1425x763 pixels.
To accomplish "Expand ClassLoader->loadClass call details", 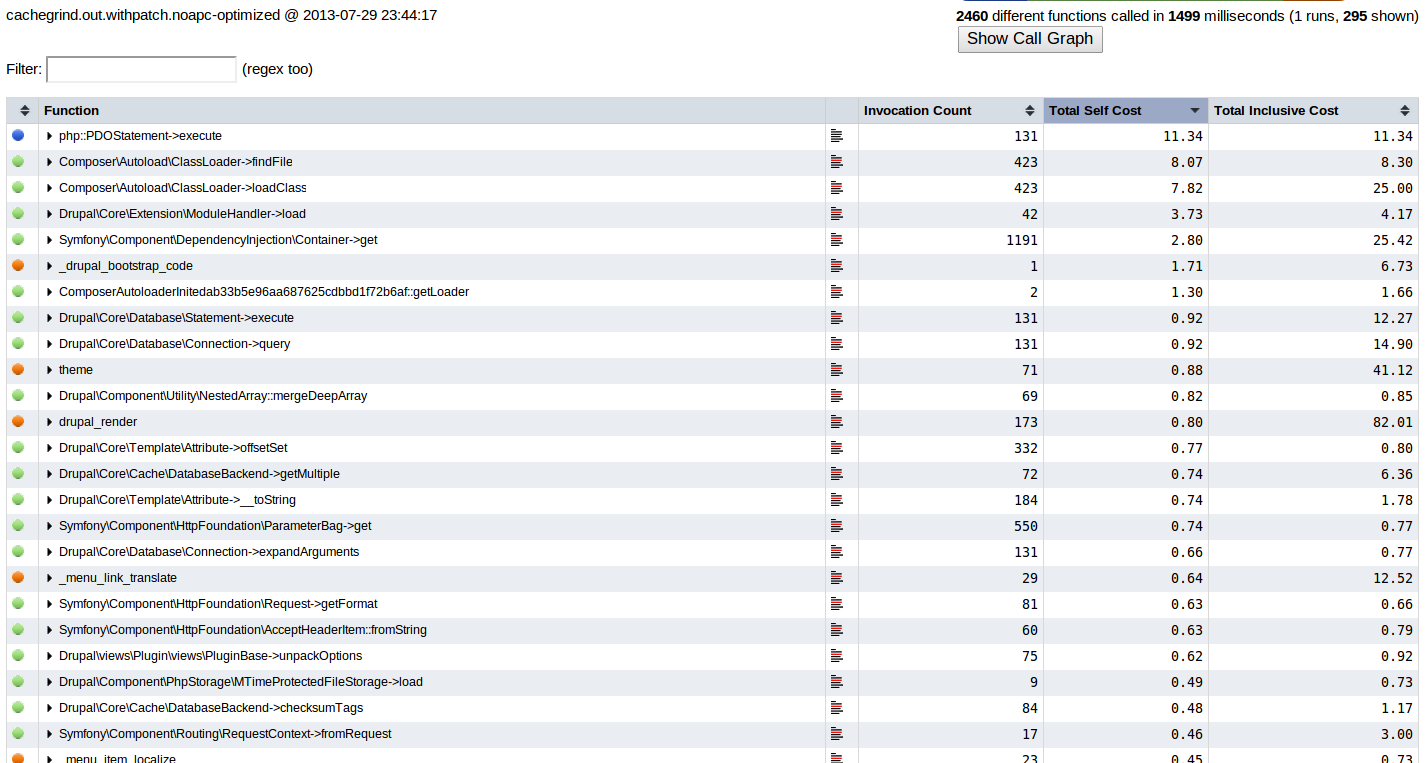I will pos(50,188).
